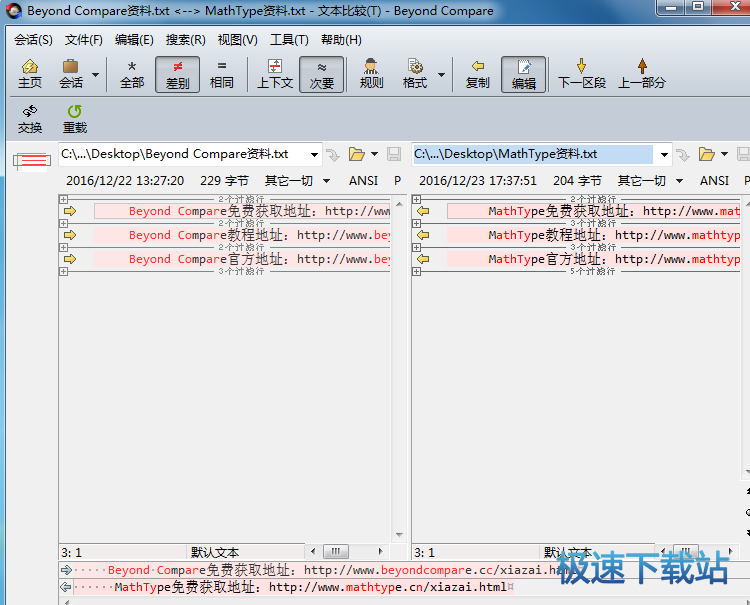This screenshot has height=605, width=750.
Task: Copy Beyond Compare官方地址 line to right
Action: pos(70,259)
